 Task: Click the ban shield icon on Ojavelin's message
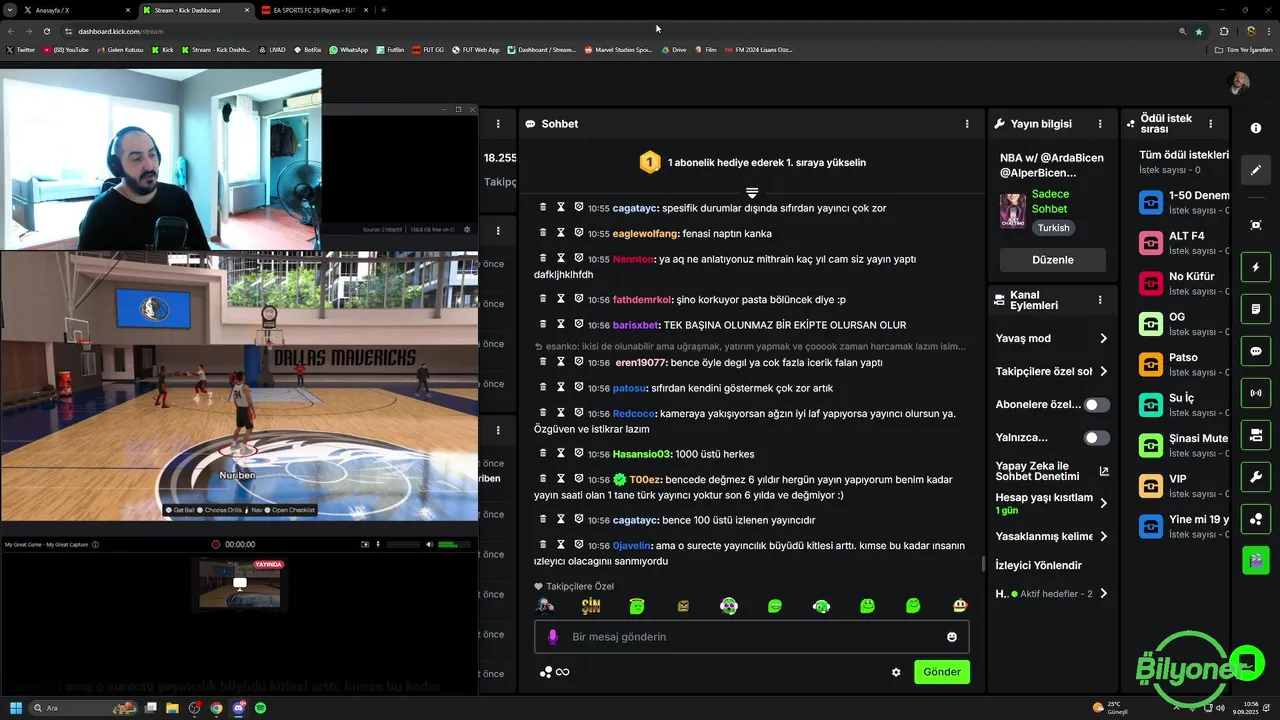579,544
